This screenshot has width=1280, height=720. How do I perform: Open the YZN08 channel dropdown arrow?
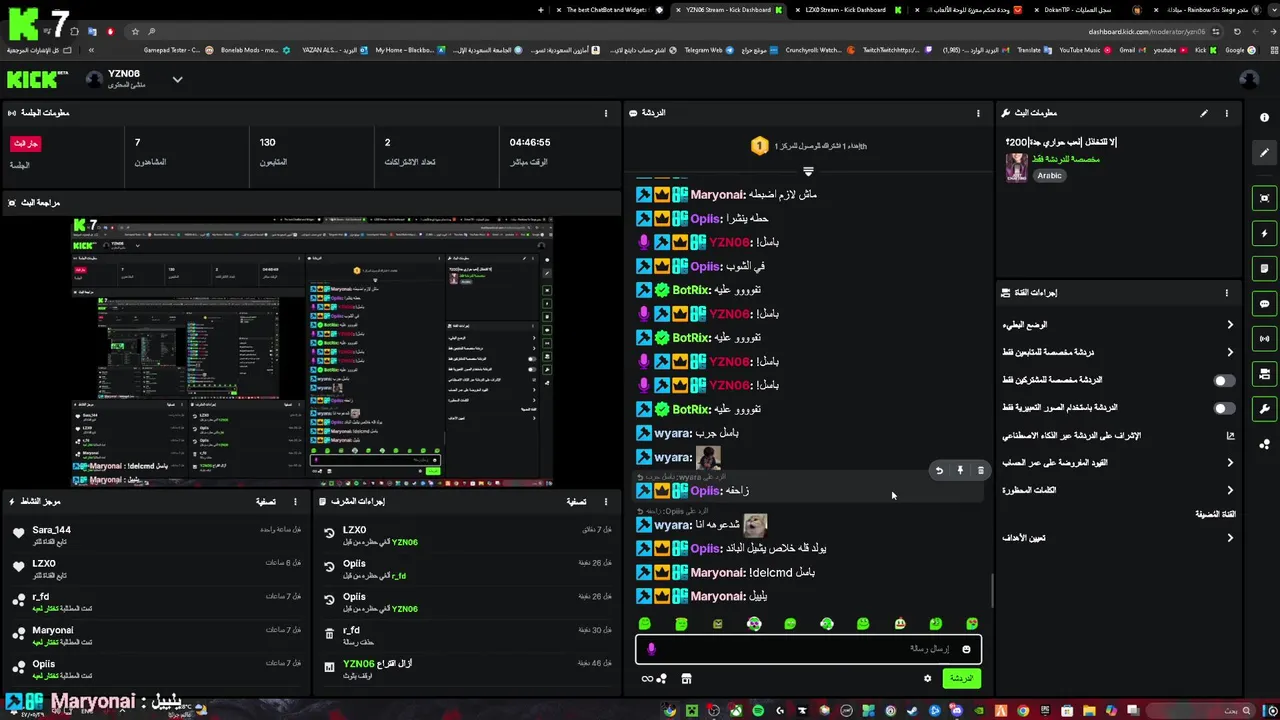pyautogui.click(x=177, y=80)
